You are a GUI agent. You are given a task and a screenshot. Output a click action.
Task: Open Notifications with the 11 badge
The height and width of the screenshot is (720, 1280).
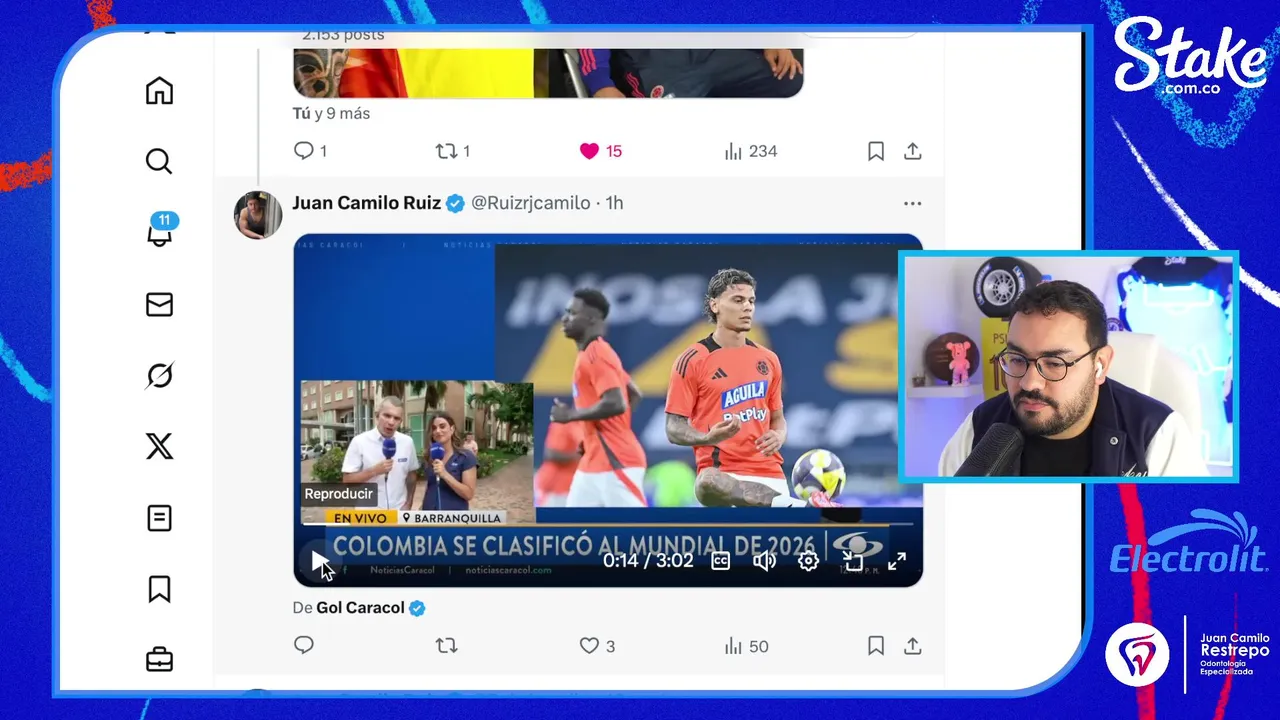[x=159, y=230]
